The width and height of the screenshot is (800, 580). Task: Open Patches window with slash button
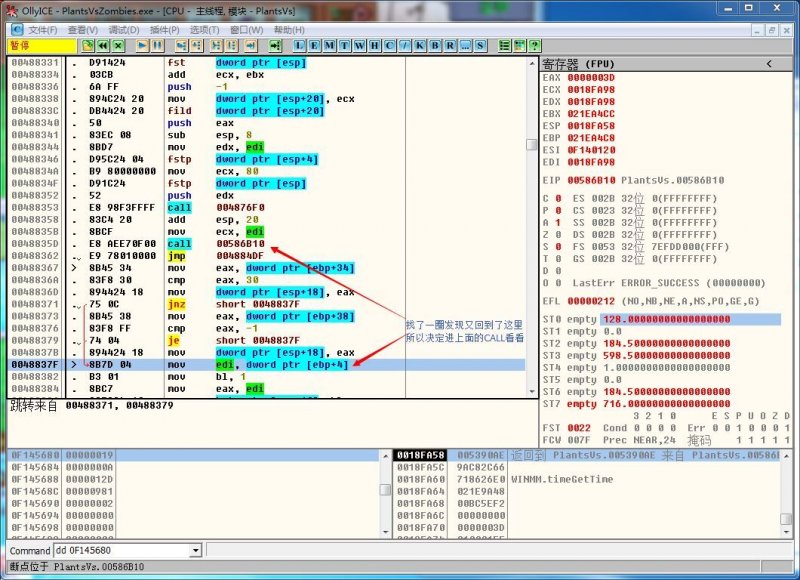(405, 46)
